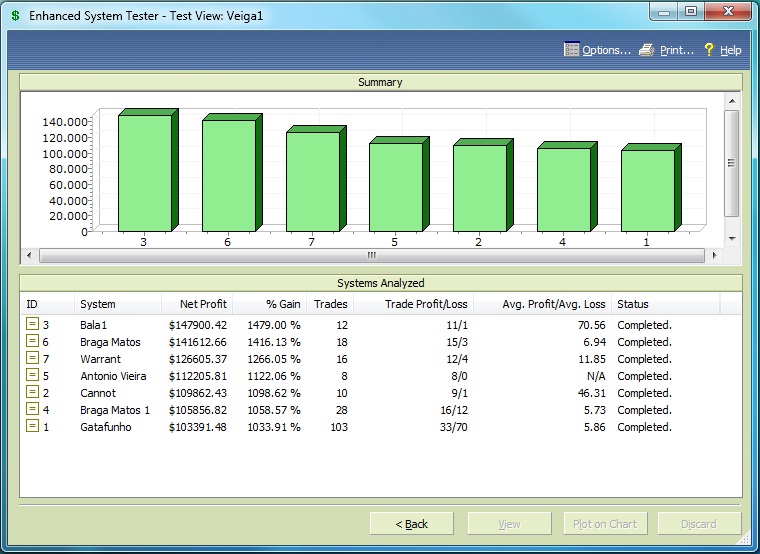Click the N/A avg profit/loss cell
The image size is (760, 554).
[x=596, y=376]
